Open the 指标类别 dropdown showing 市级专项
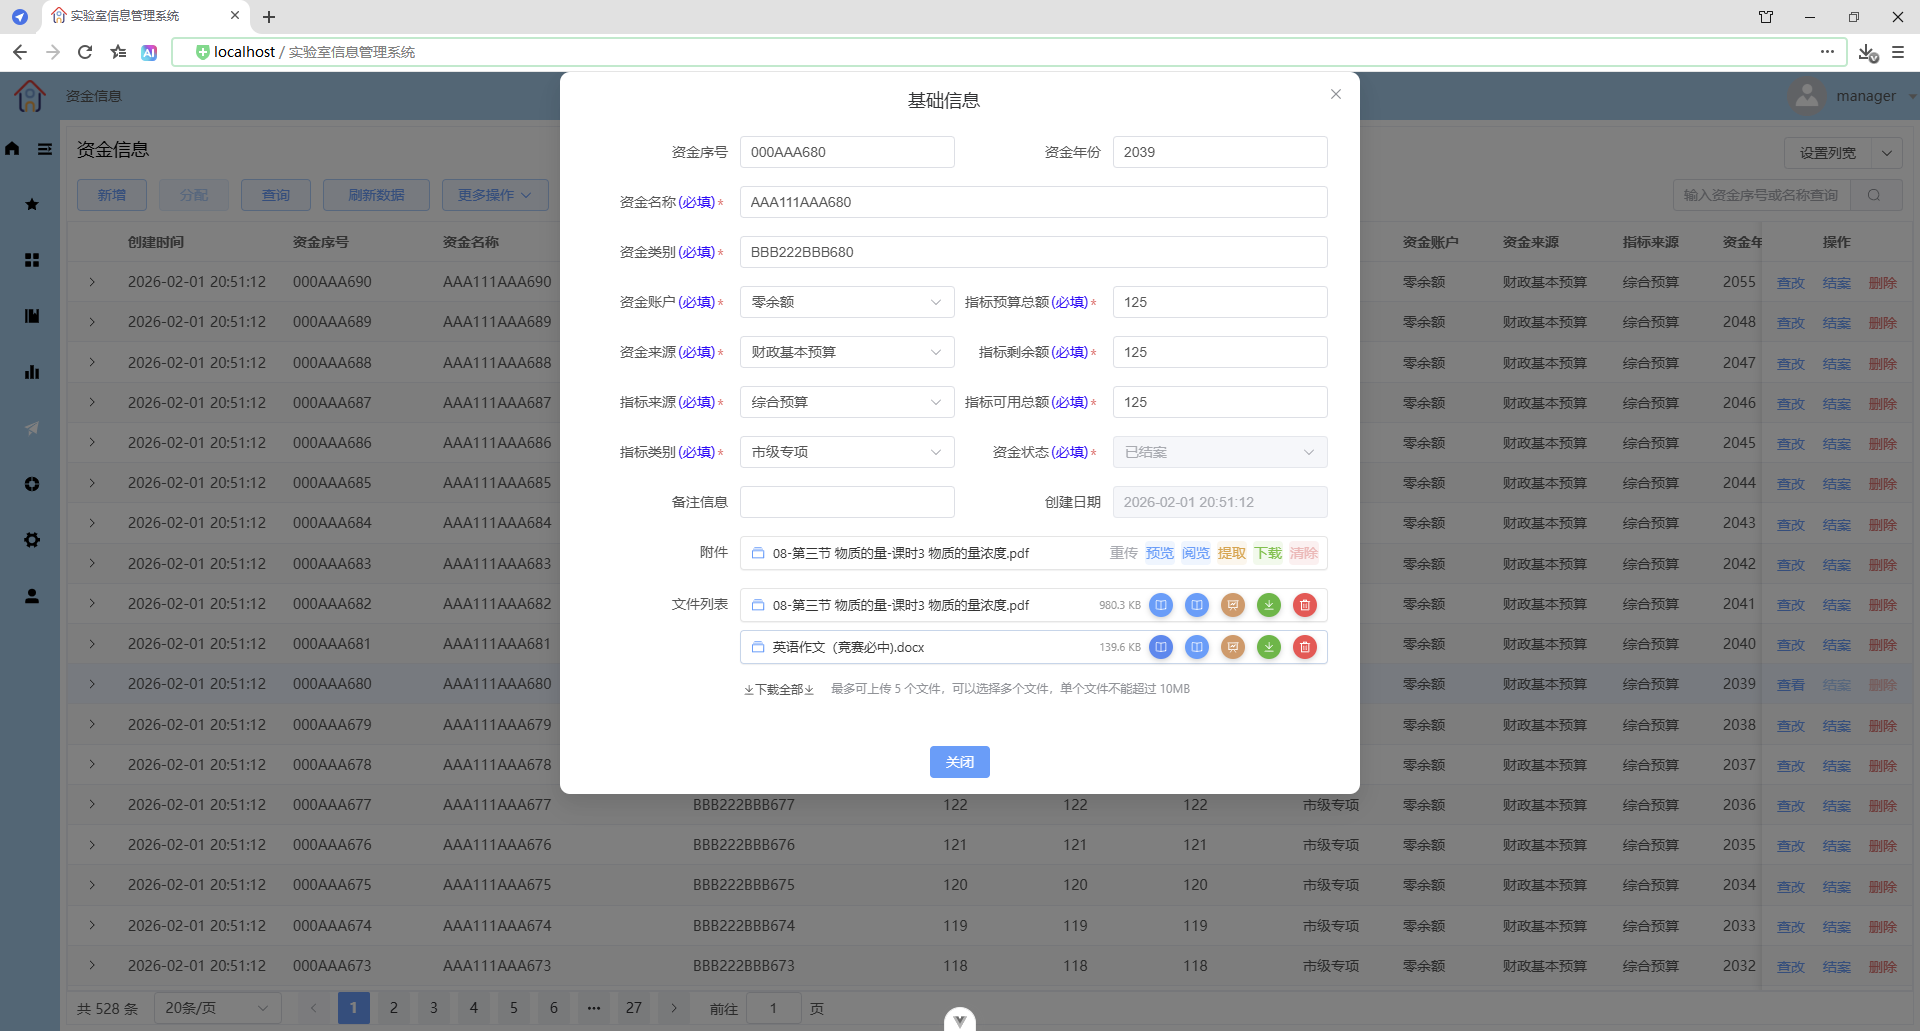This screenshot has width=1920, height=1031. click(847, 452)
